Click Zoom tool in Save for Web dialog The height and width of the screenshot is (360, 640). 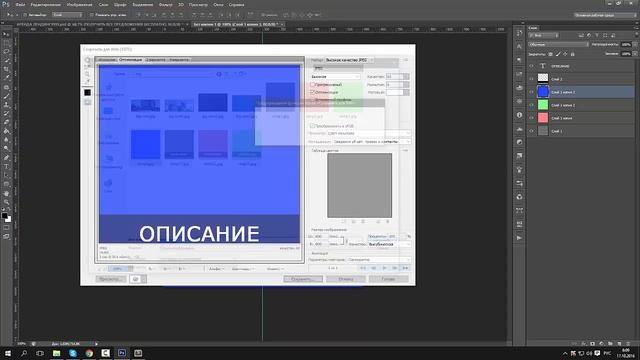tap(87, 74)
